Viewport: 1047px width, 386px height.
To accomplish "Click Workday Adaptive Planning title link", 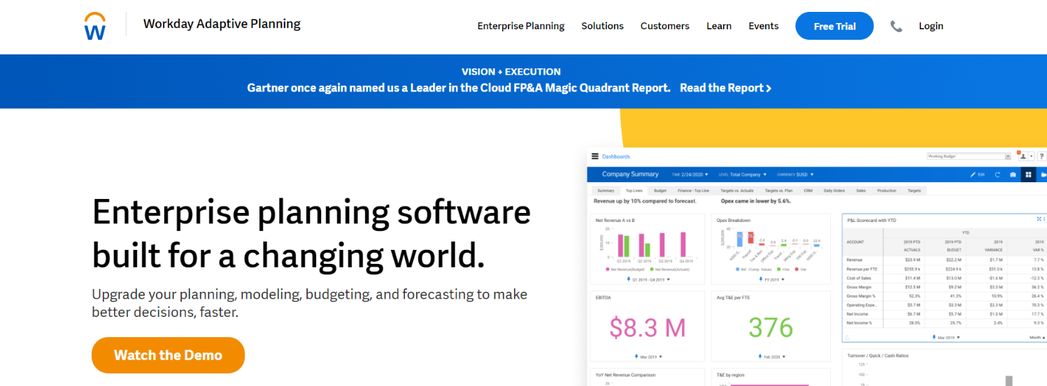I will click(x=222, y=24).
